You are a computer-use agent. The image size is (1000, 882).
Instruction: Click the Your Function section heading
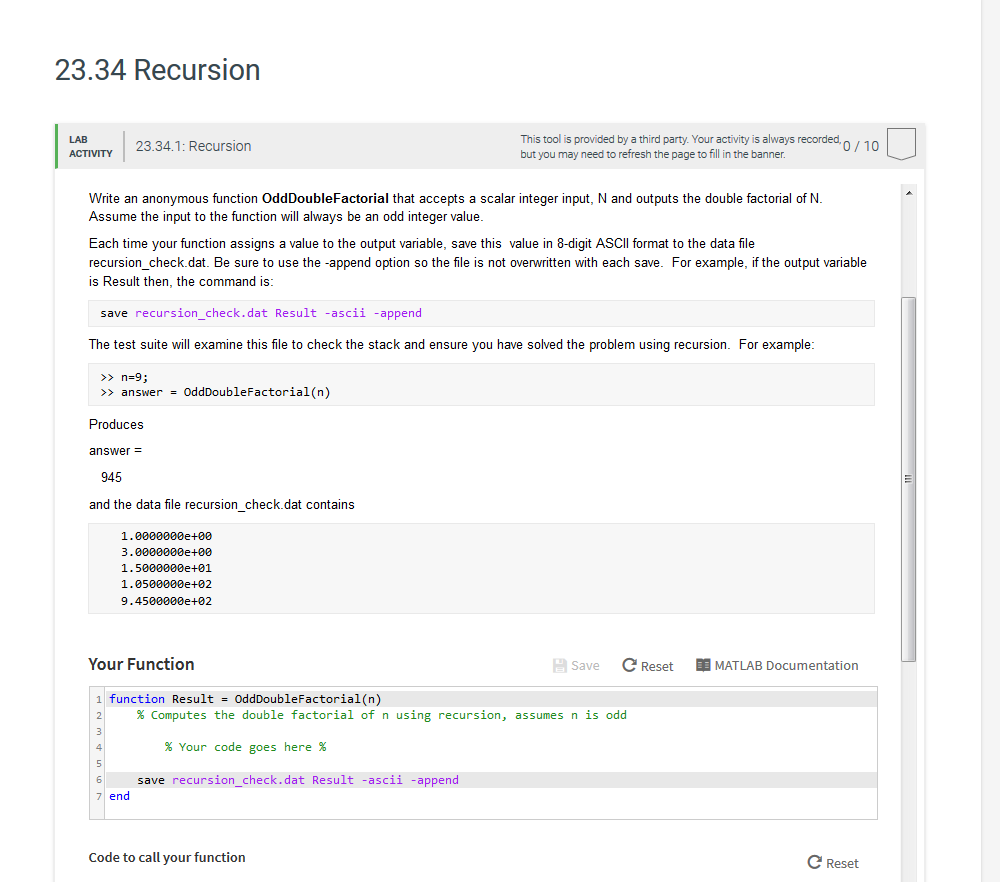[142, 664]
